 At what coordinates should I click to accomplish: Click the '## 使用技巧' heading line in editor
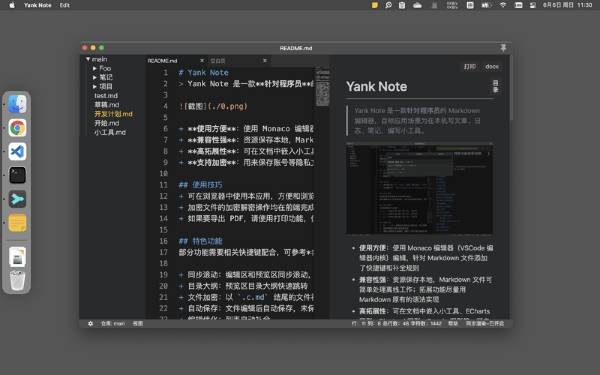[x=200, y=185]
